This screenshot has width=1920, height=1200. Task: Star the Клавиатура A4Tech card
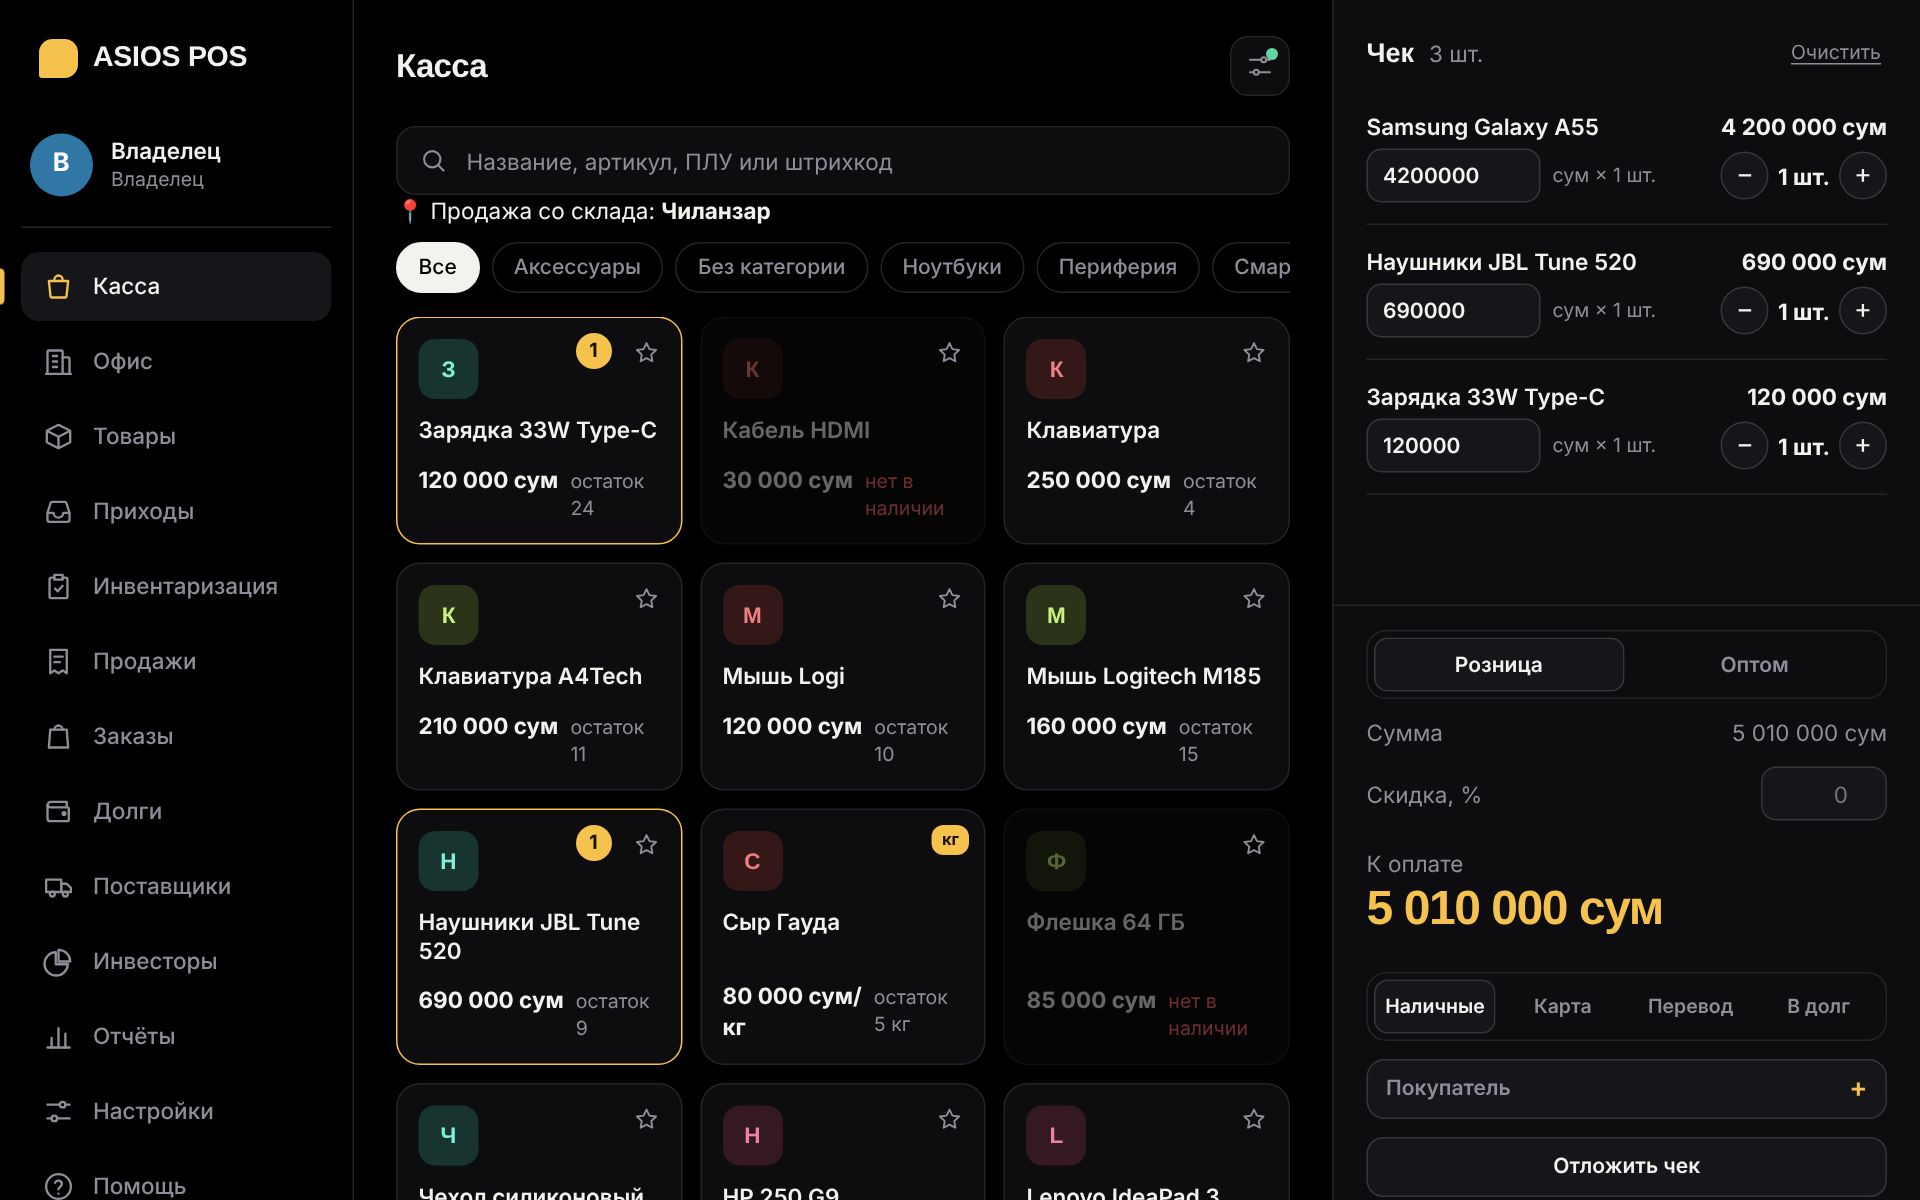pyautogui.click(x=646, y=598)
